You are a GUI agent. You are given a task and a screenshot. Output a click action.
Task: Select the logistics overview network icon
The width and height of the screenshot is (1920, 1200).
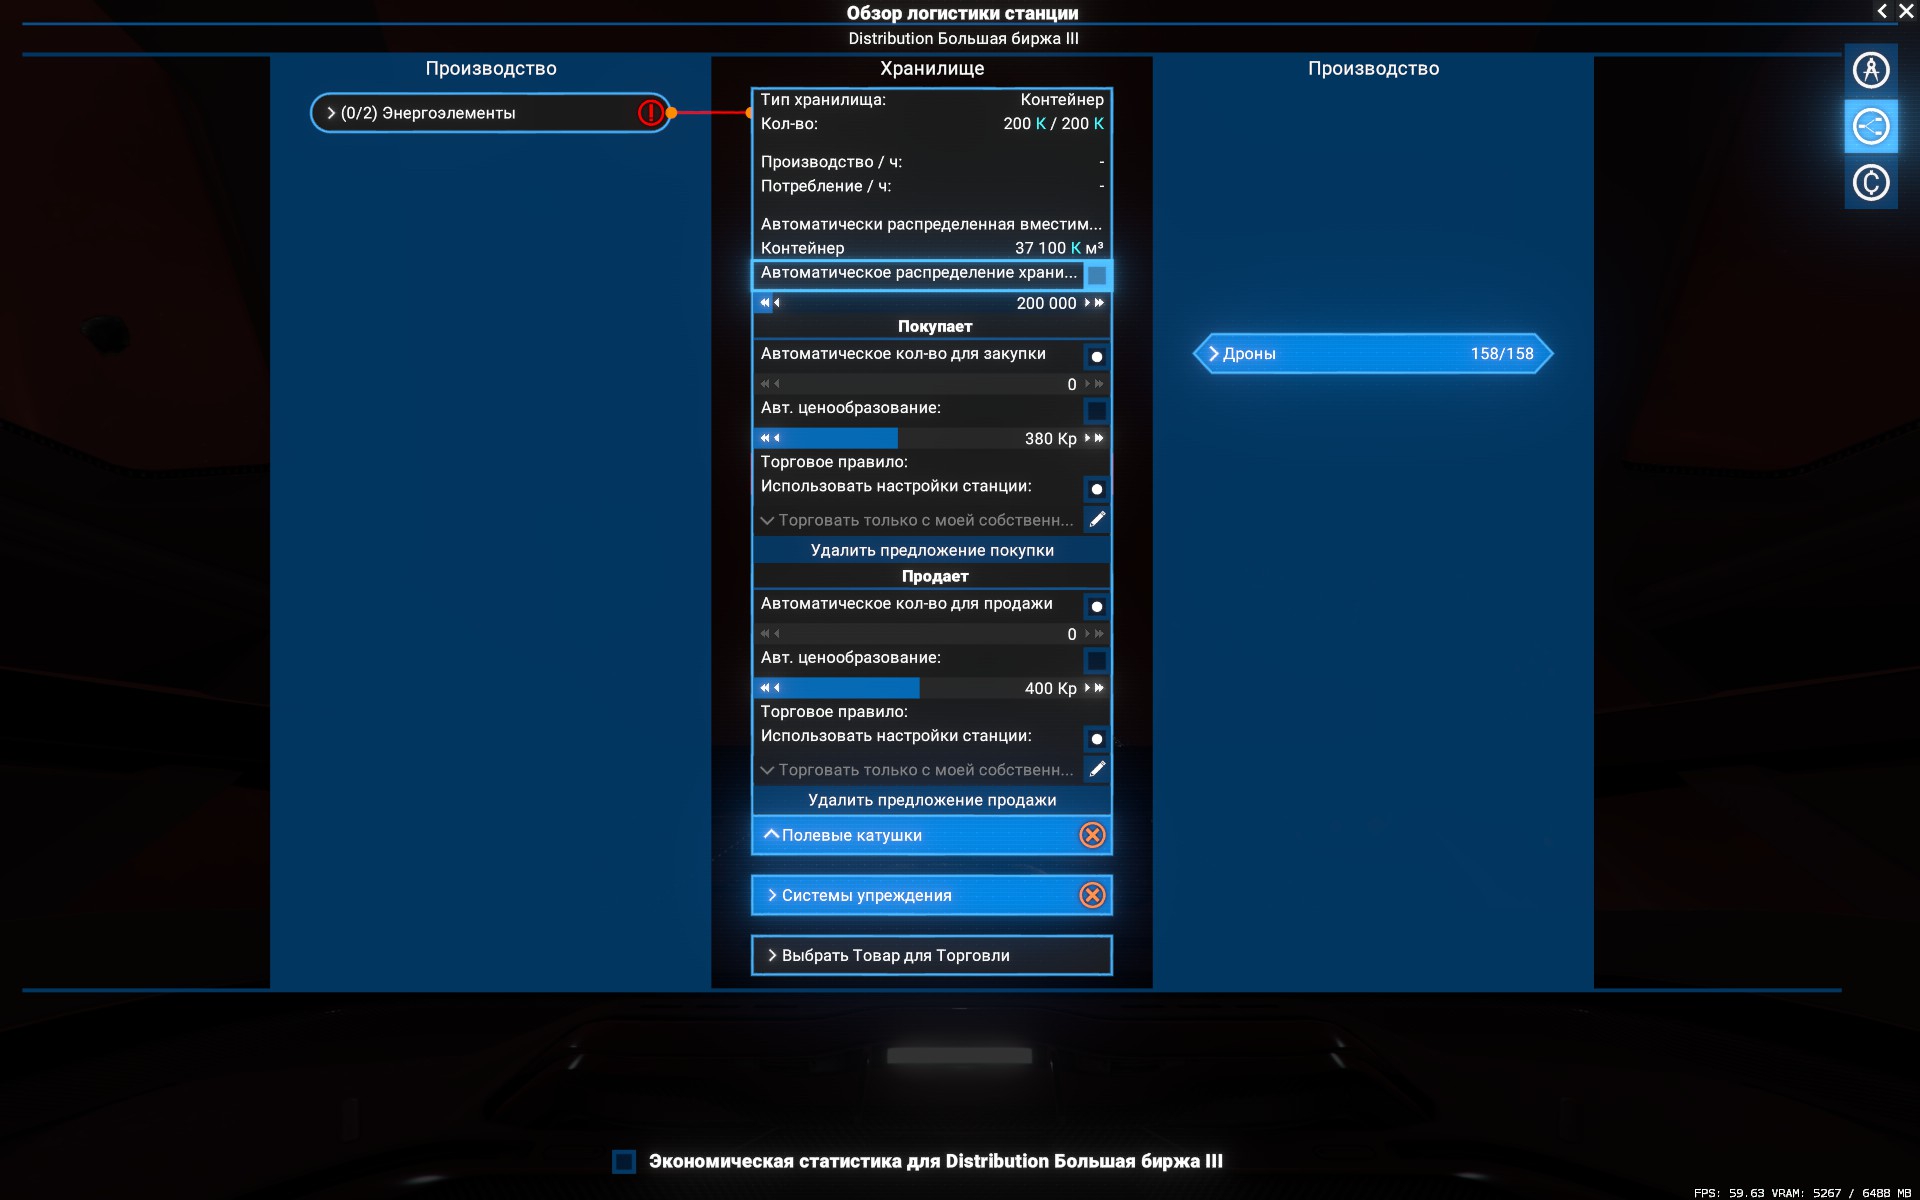[x=1870, y=127]
